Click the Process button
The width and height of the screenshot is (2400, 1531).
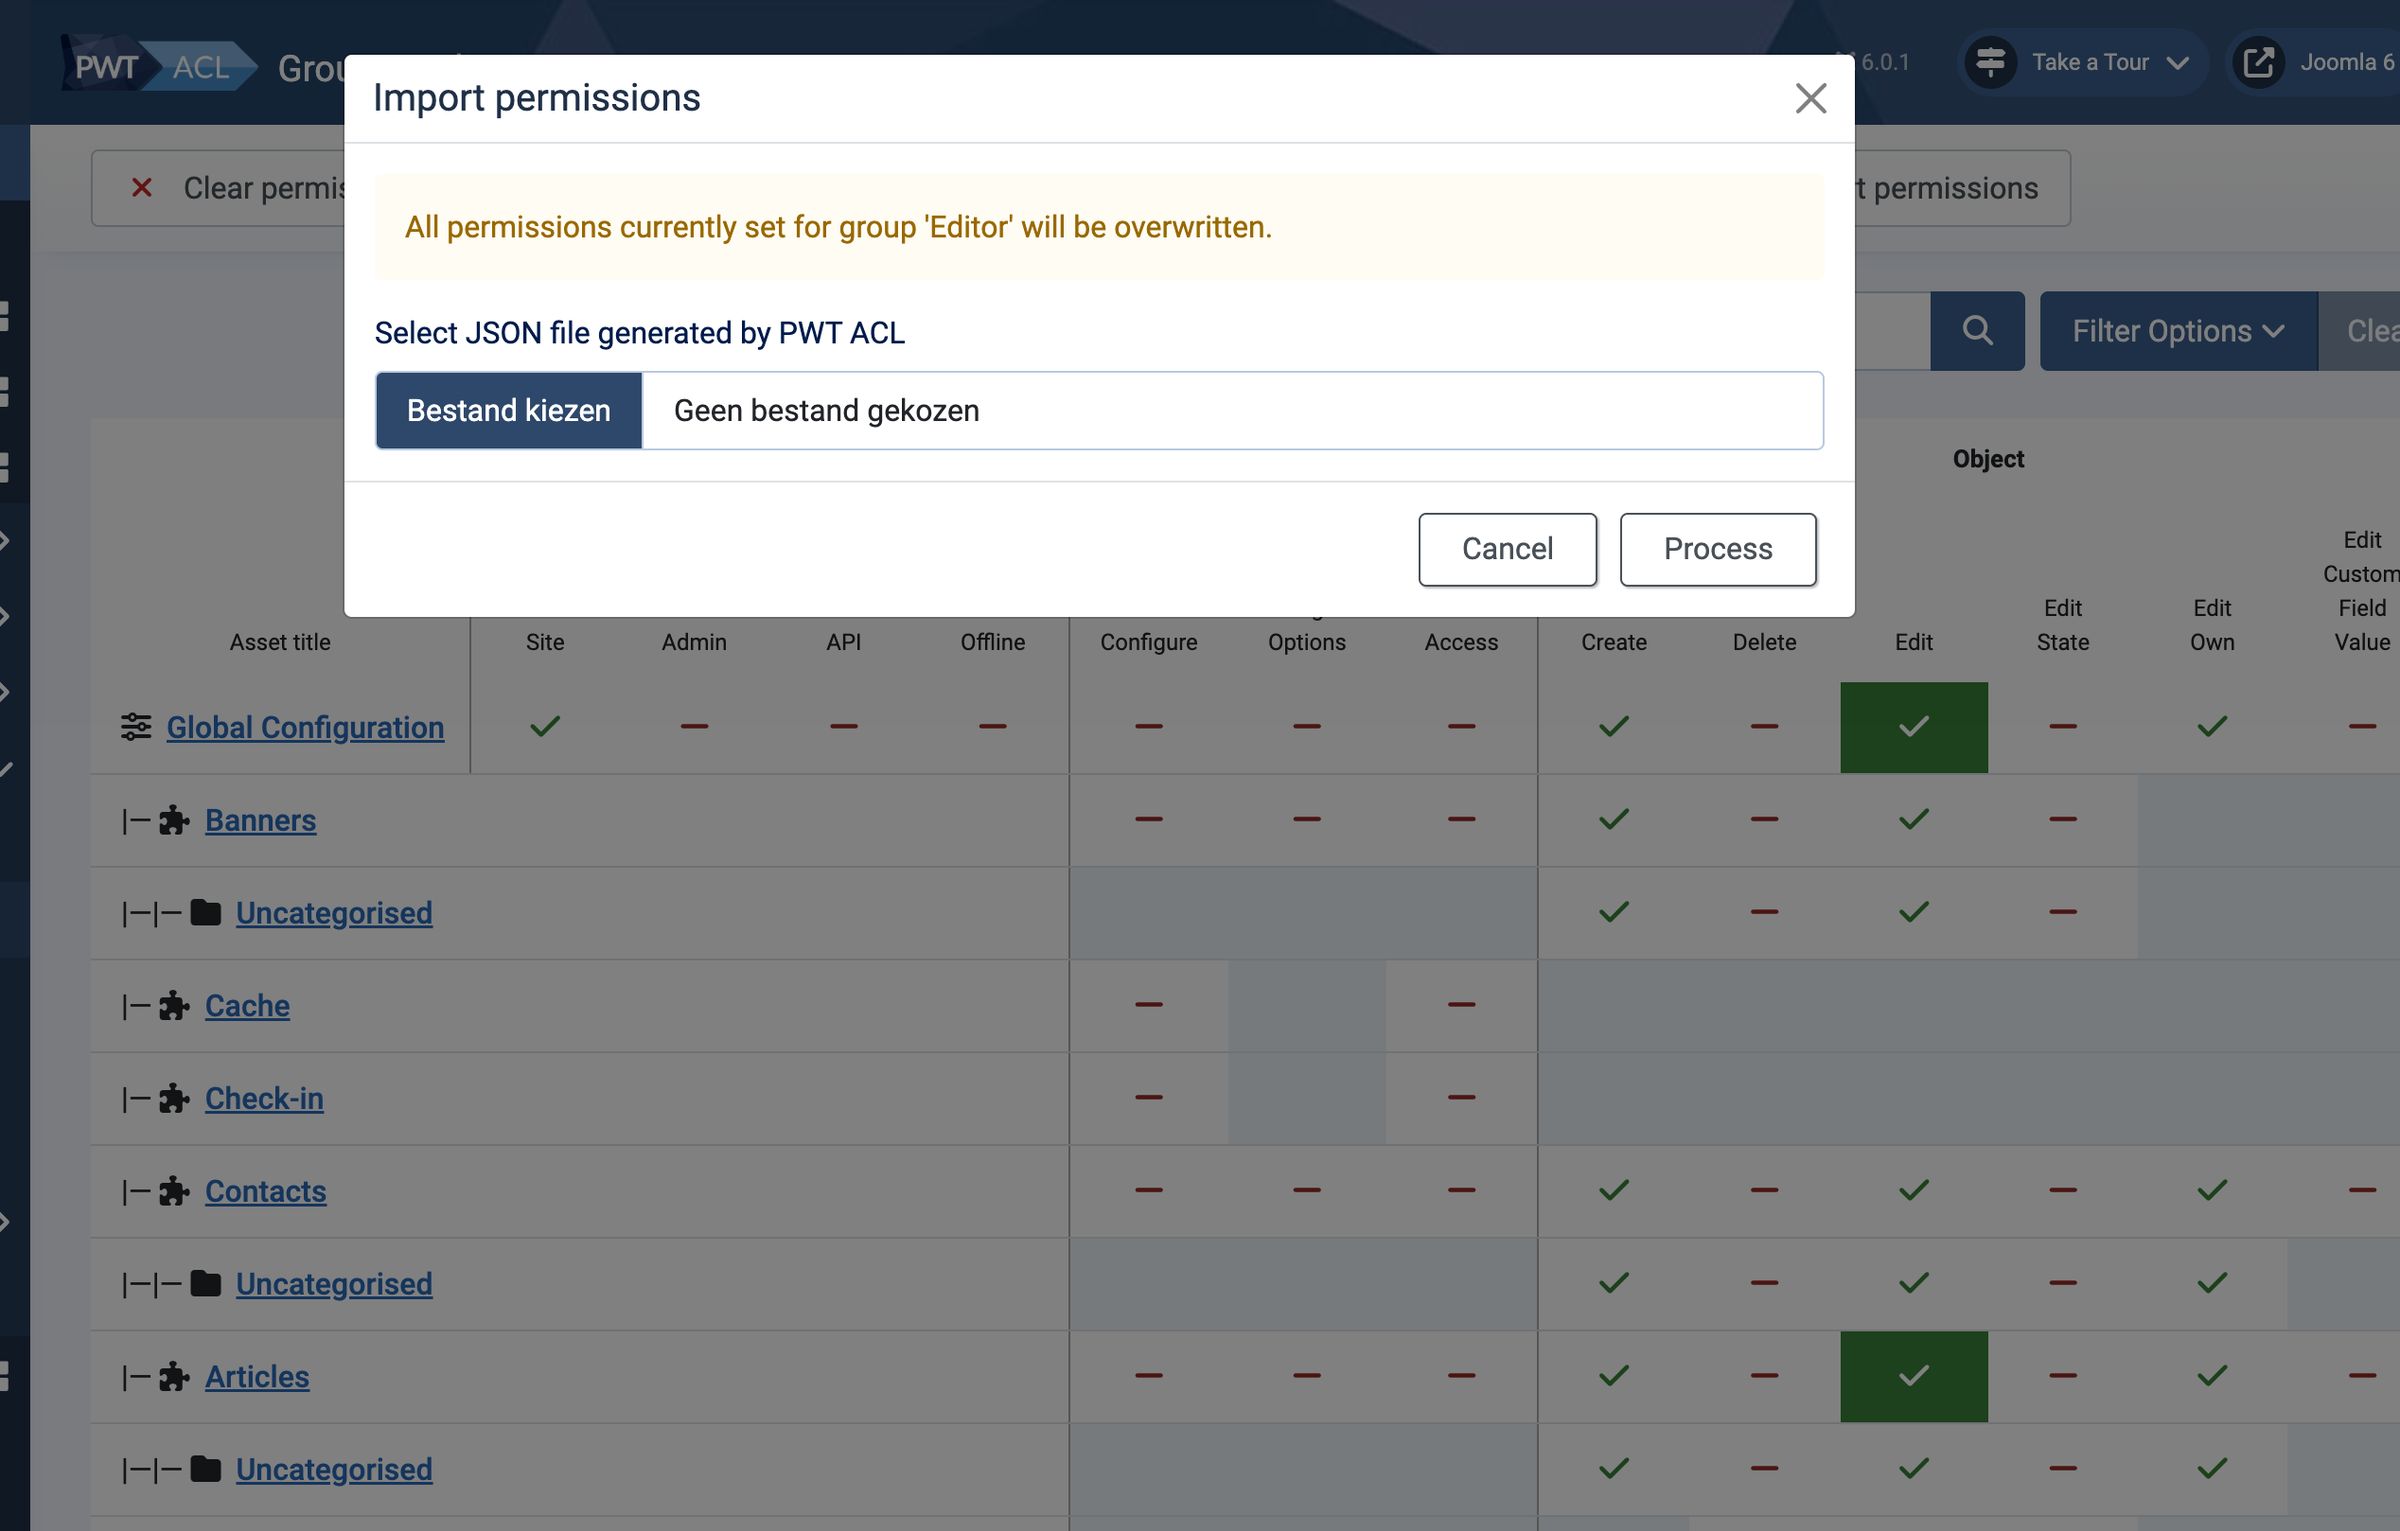1718,549
